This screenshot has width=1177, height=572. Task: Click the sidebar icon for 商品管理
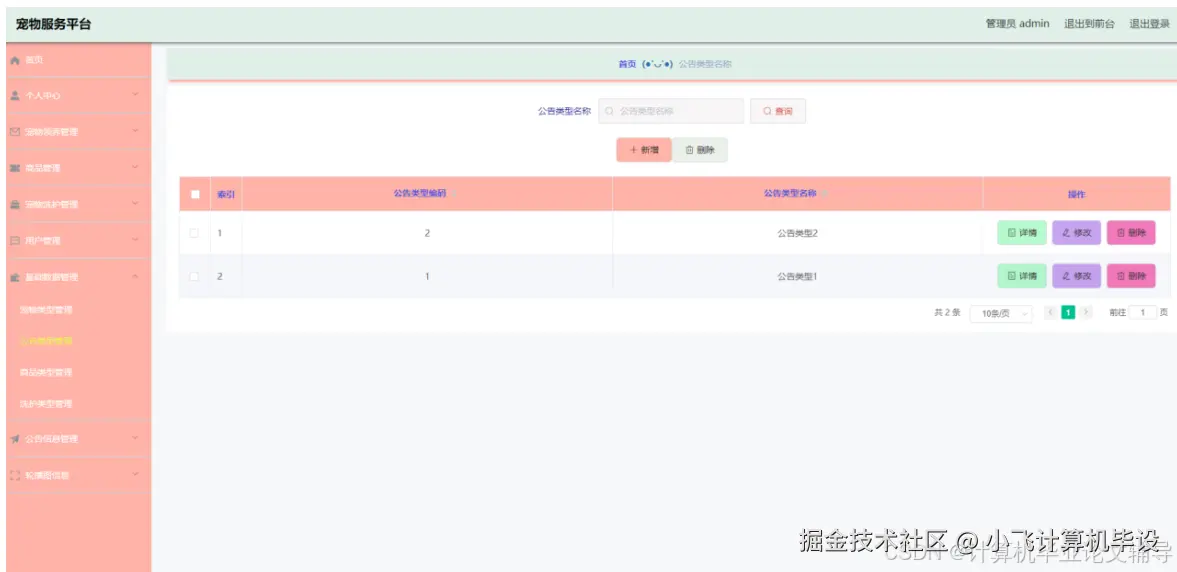[x=14, y=168]
